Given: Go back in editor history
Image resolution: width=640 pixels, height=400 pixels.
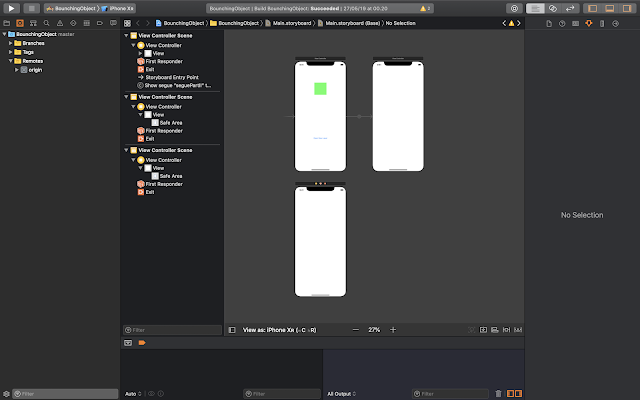Looking at the screenshot, I should [138, 23].
